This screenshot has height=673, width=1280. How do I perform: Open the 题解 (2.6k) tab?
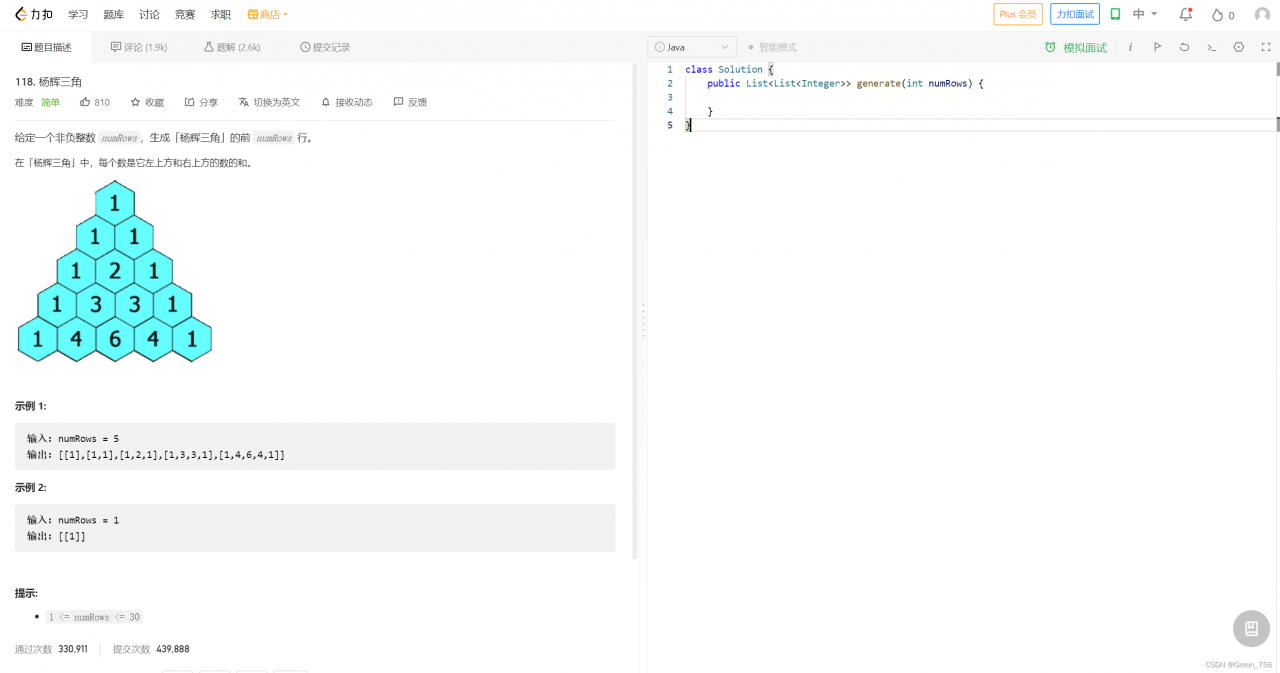231,47
